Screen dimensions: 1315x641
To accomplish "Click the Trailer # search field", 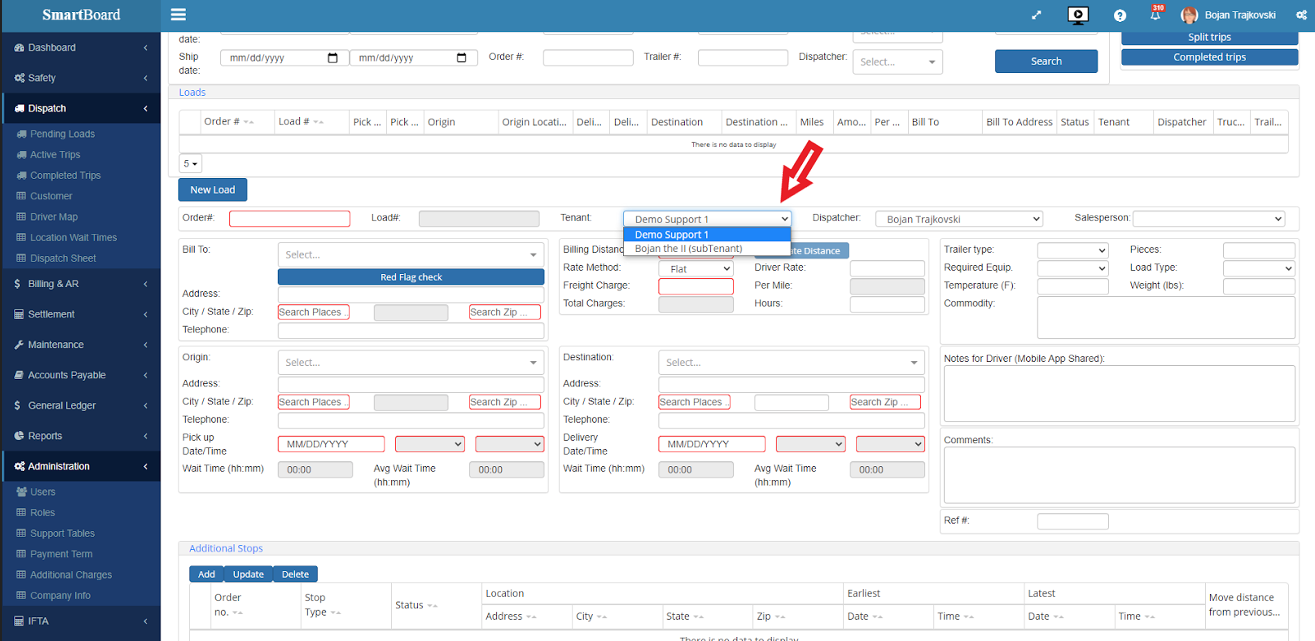I will click(743, 58).
